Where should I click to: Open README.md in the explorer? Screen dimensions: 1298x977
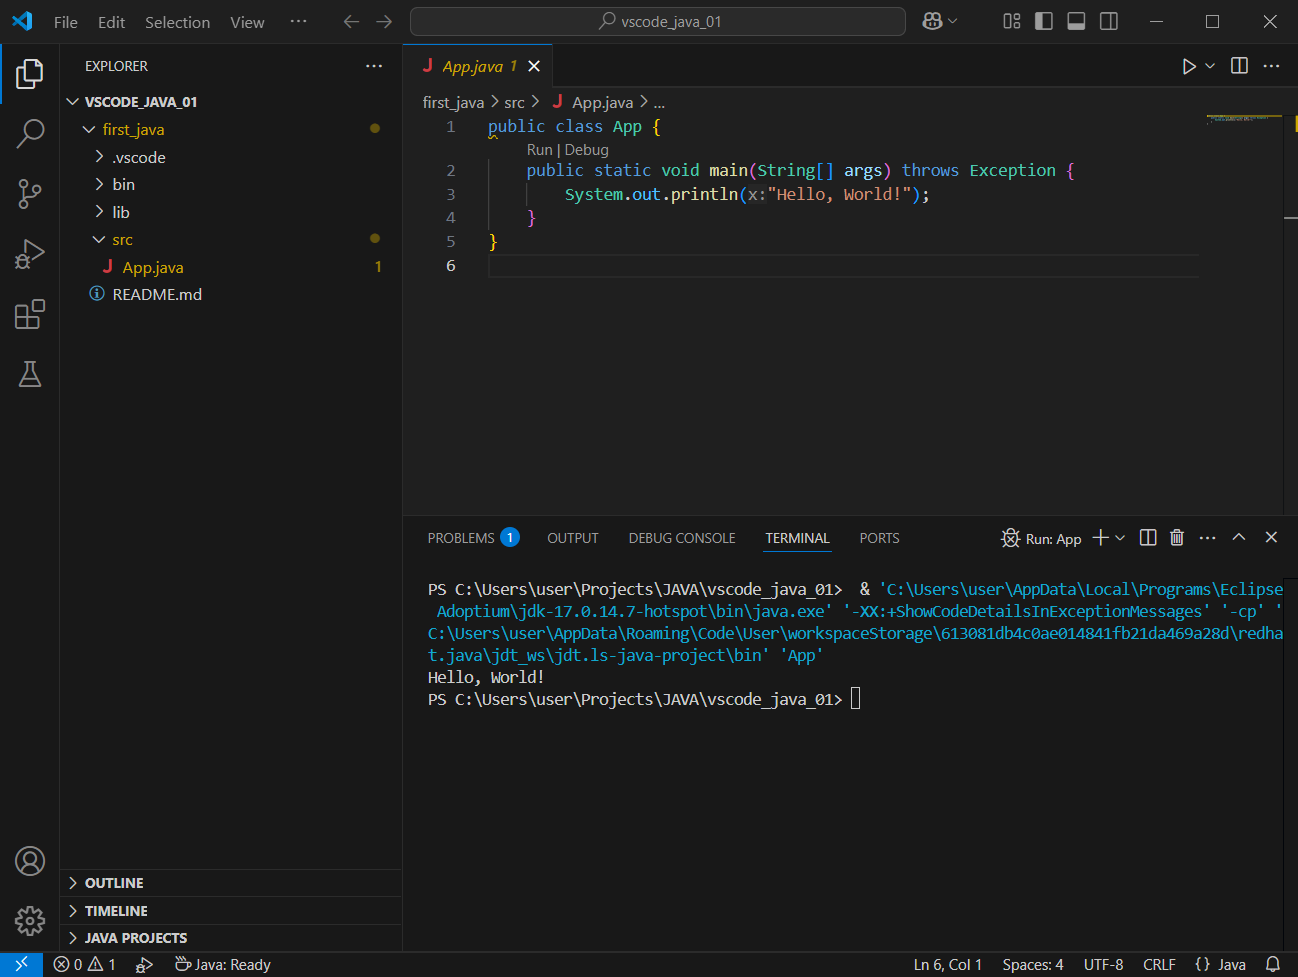point(230,294)
